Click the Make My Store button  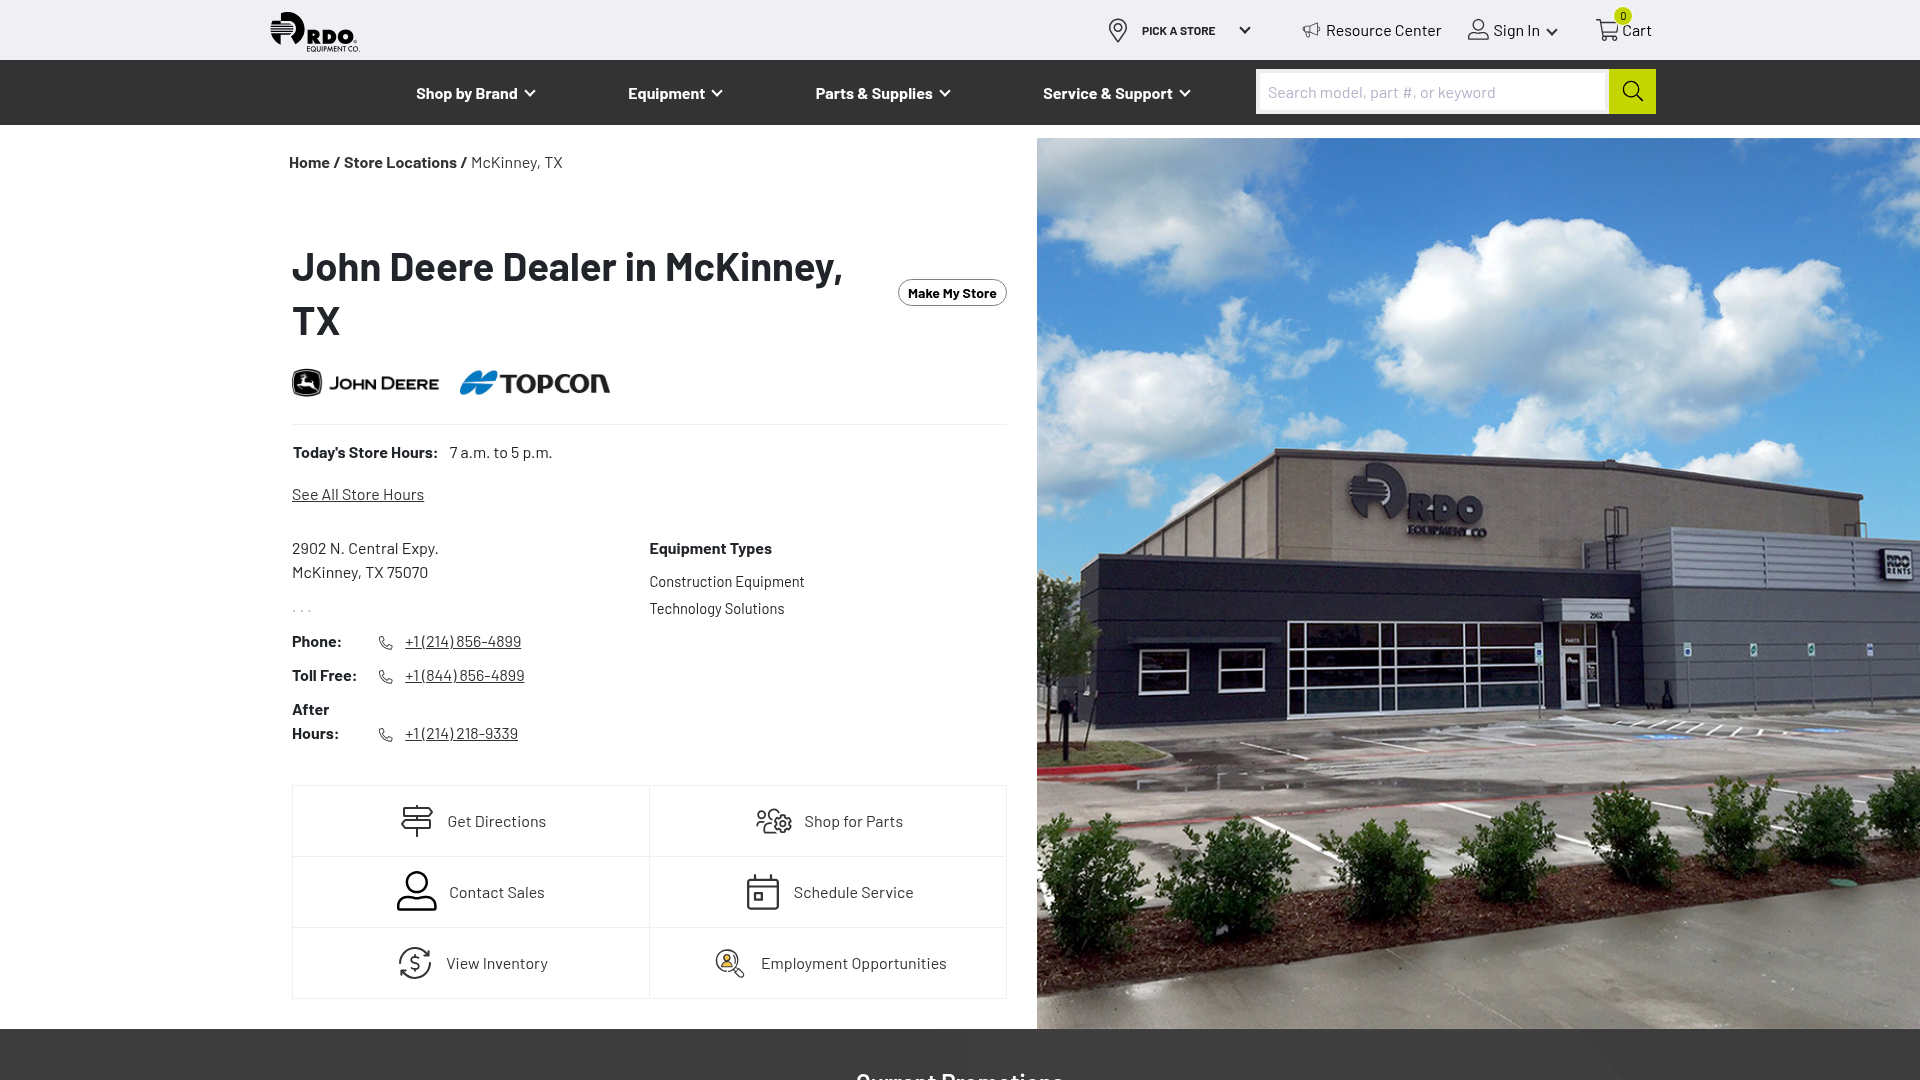pyautogui.click(x=951, y=292)
